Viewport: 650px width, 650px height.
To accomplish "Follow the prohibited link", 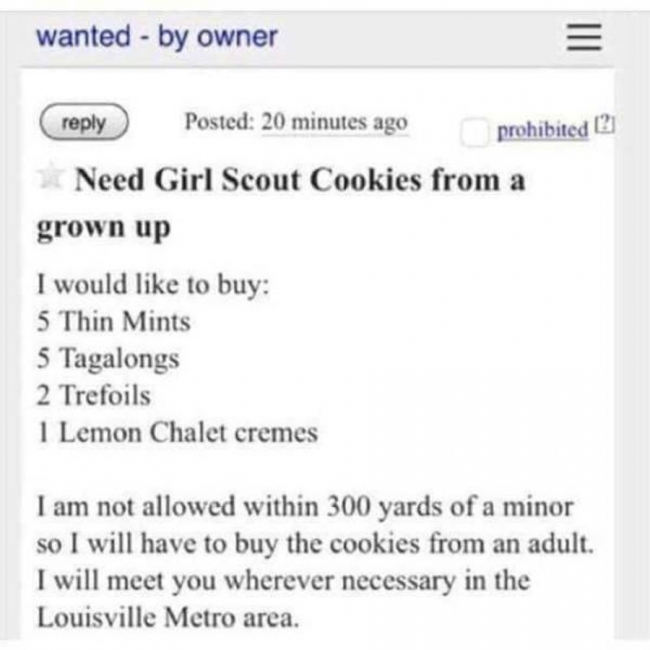I will coord(542,129).
